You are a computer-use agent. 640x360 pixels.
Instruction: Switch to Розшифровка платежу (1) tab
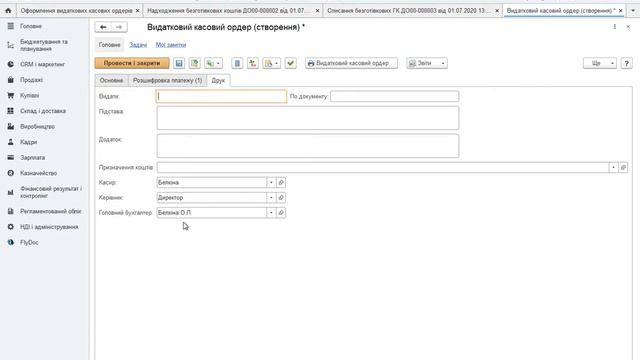[167, 80]
